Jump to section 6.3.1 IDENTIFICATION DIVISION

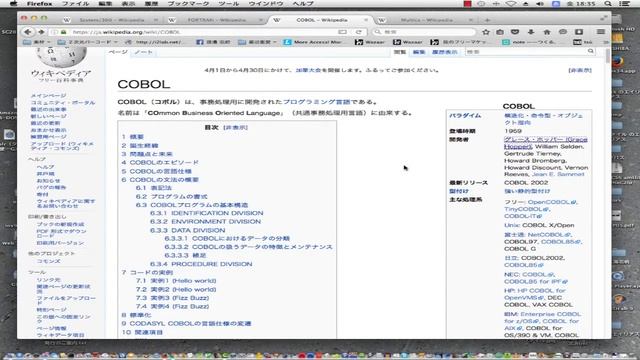tap(207, 213)
